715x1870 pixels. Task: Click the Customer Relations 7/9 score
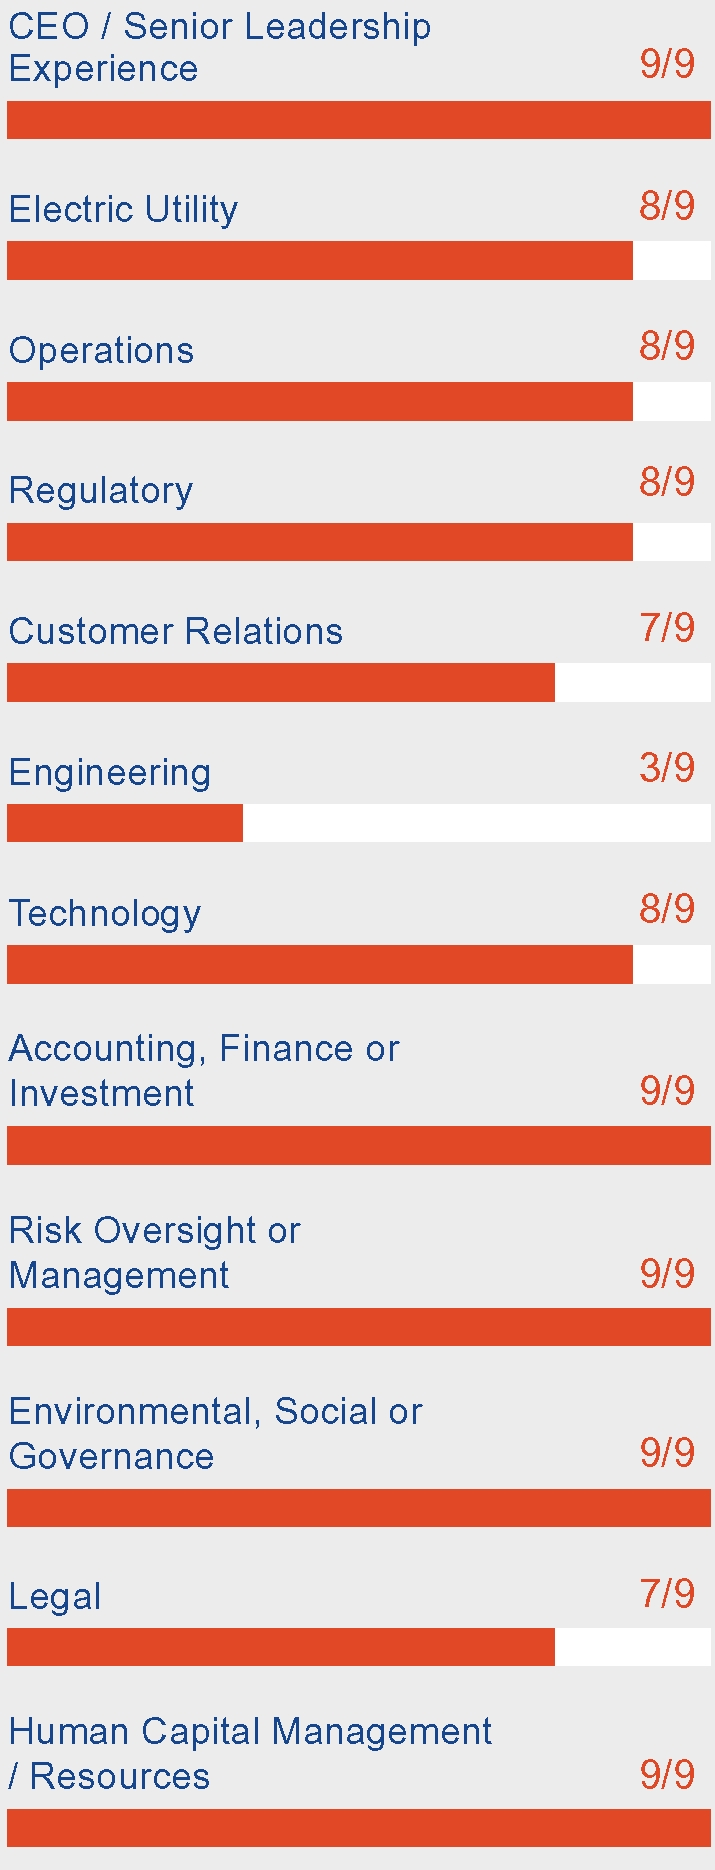(667, 628)
